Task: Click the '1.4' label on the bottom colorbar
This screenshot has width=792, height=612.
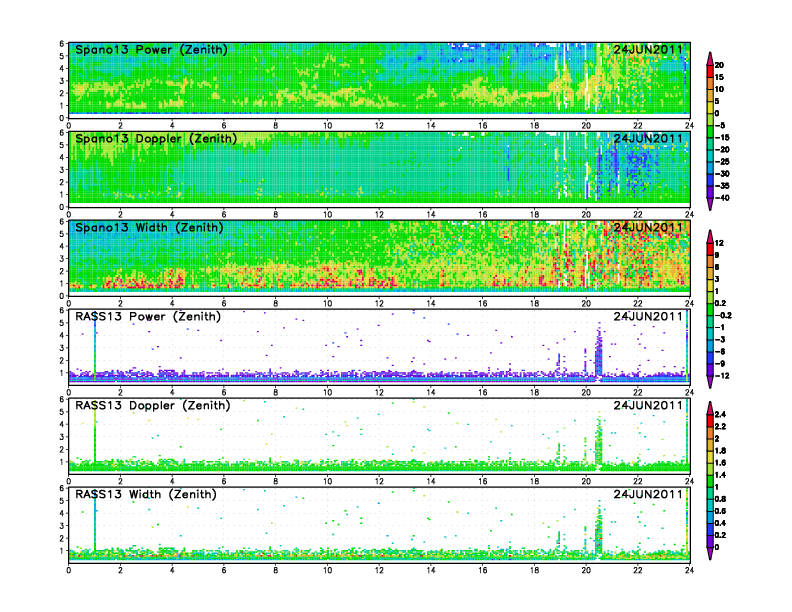Action: pyautogui.click(x=721, y=475)
